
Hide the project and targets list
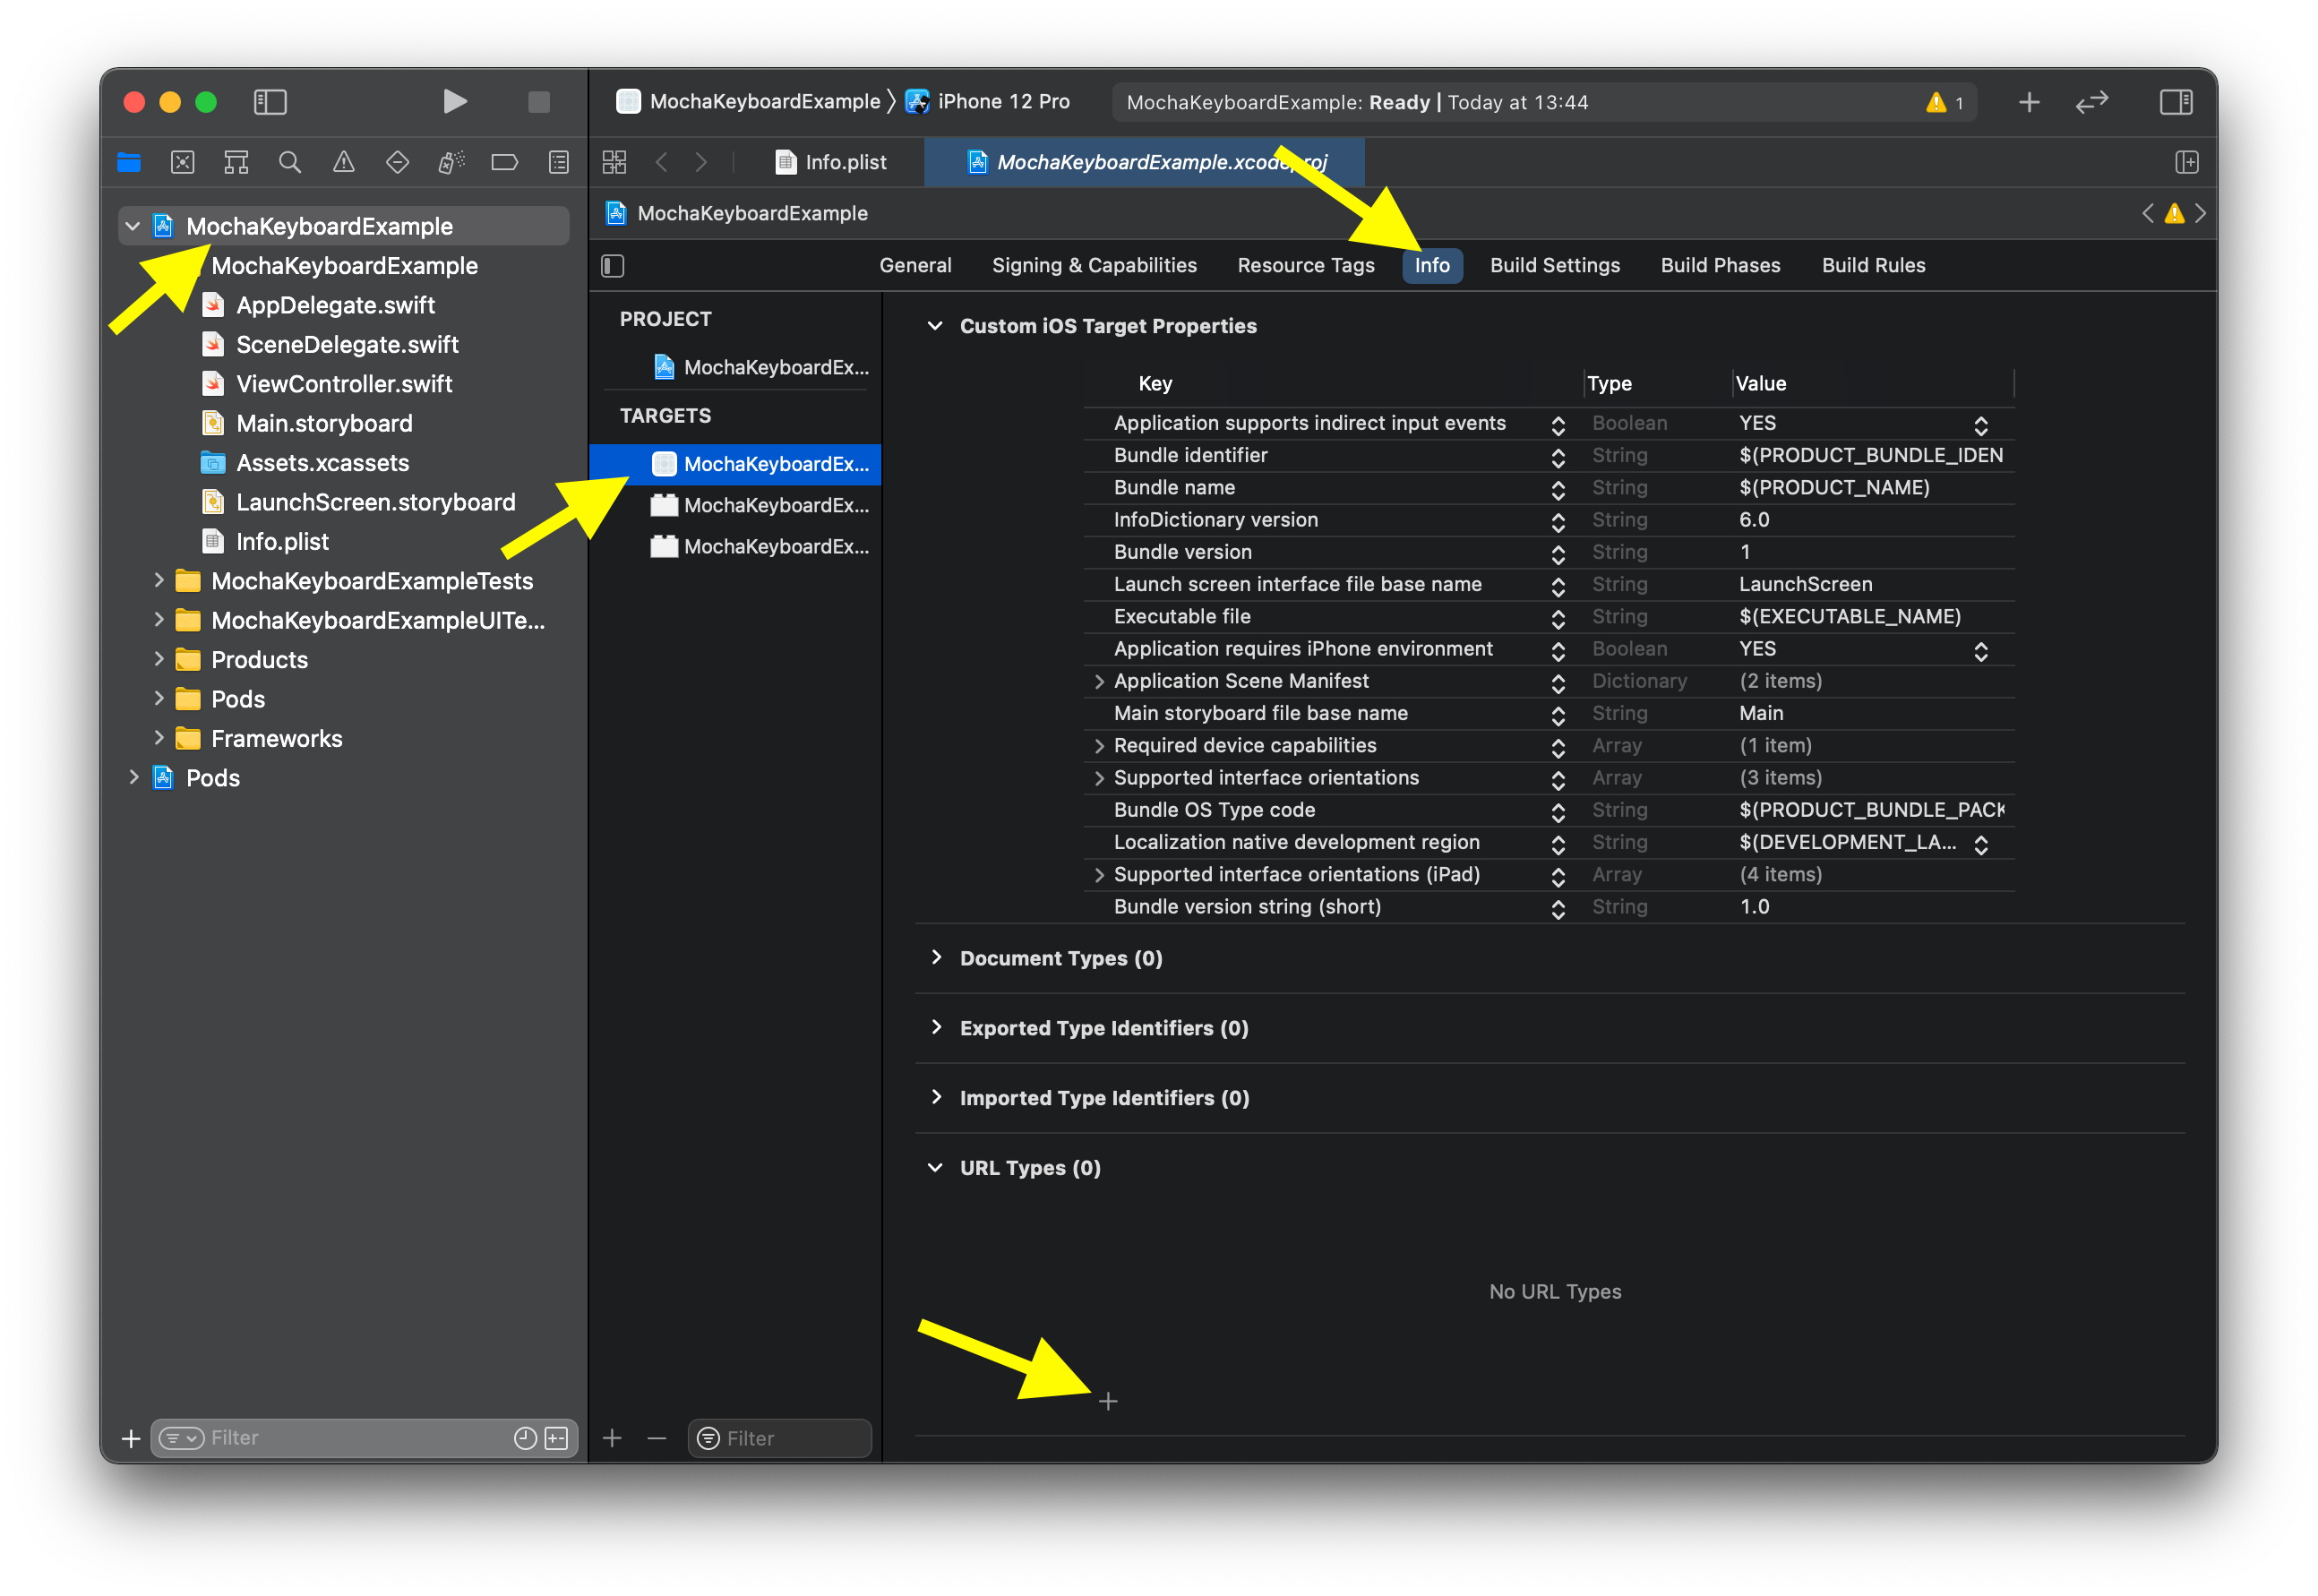point(613,266)
